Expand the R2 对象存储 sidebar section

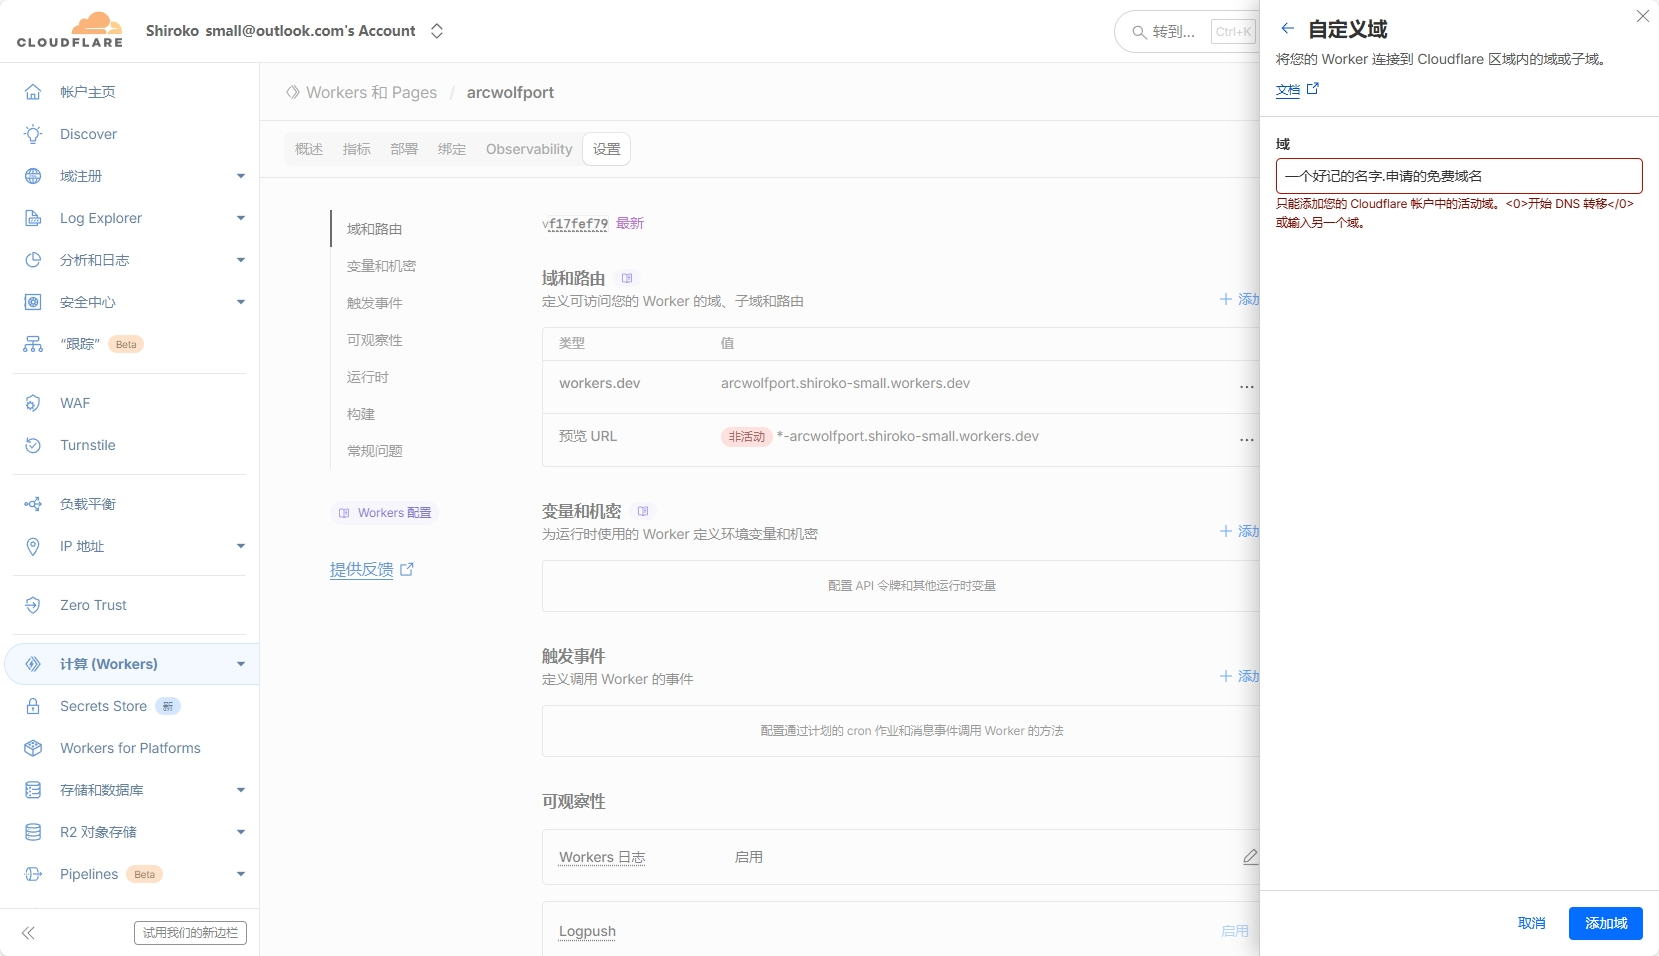[x=240, y=832]
